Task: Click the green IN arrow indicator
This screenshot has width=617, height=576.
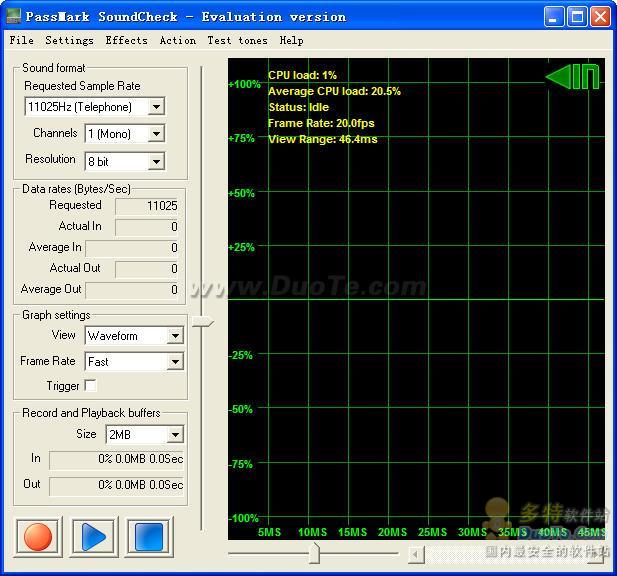Action: 573,76
